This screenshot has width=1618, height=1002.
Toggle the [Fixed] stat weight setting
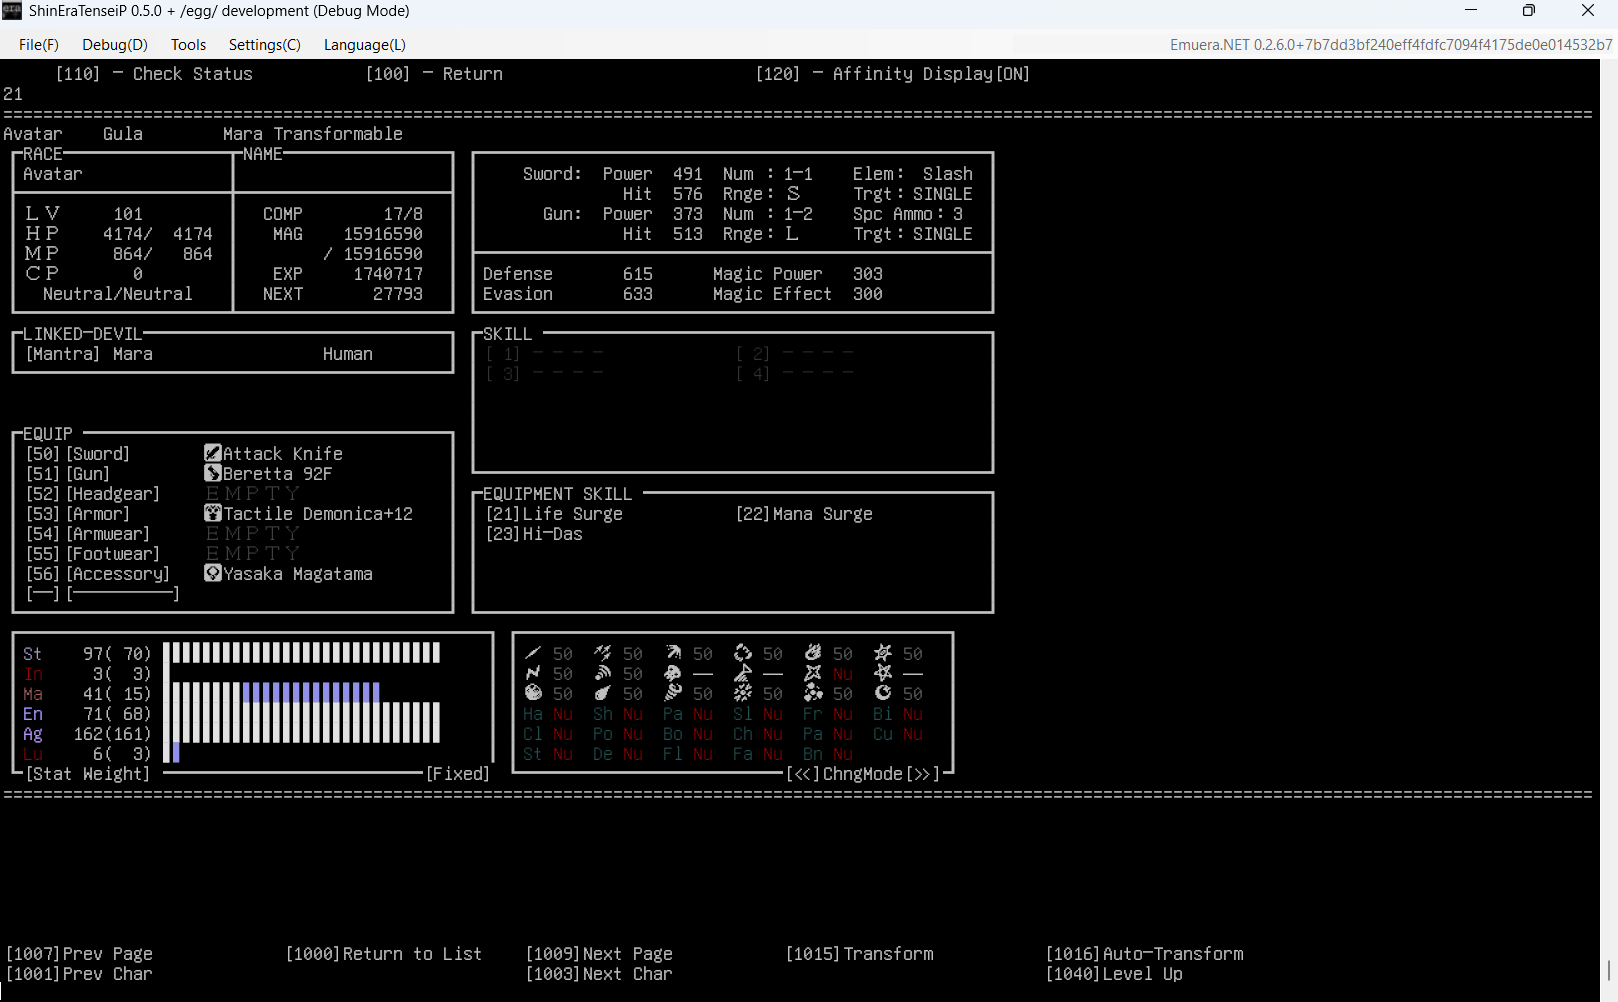[458, 774]
